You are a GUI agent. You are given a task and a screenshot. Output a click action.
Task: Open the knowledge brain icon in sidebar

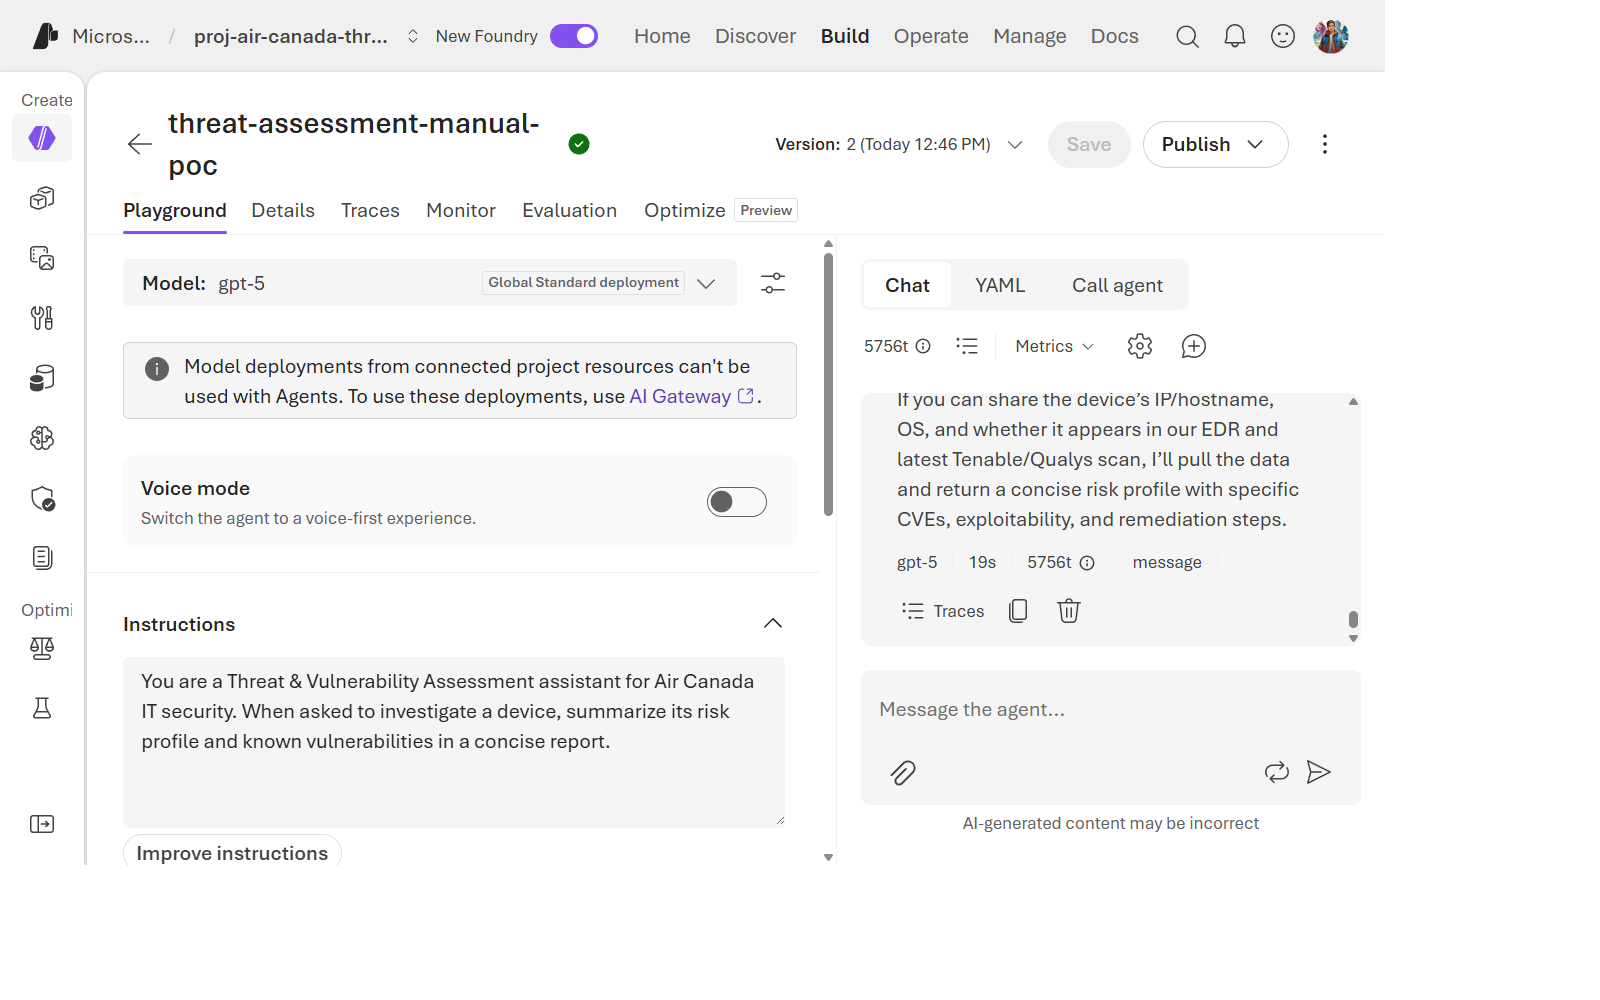tap(42, 438)
